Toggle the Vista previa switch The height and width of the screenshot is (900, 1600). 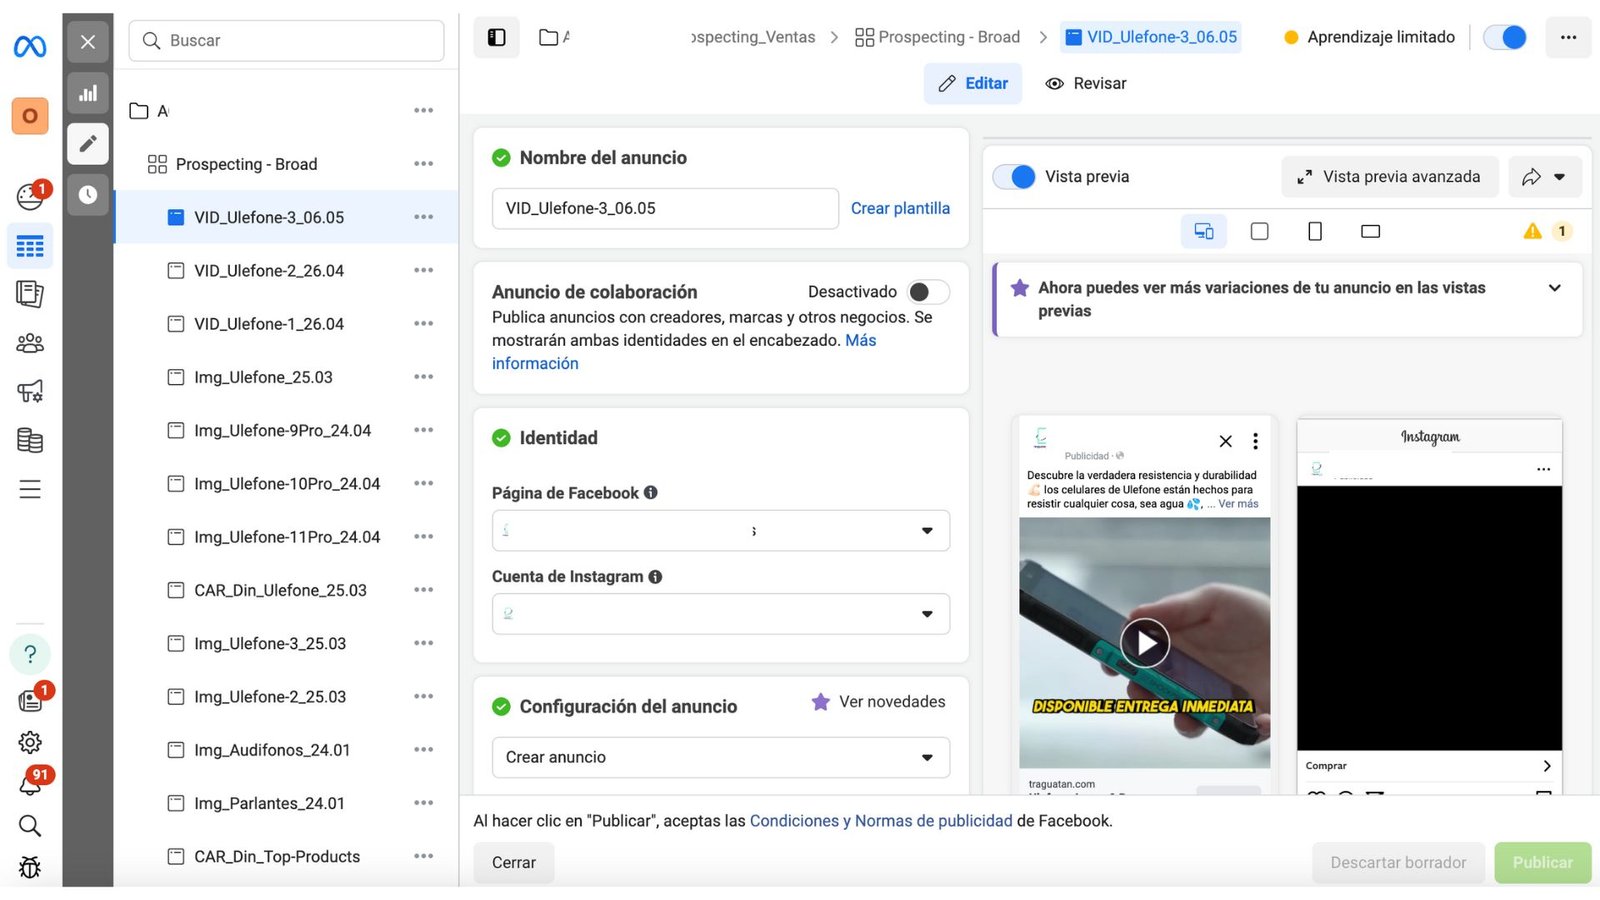click(x=1014, y=177)
